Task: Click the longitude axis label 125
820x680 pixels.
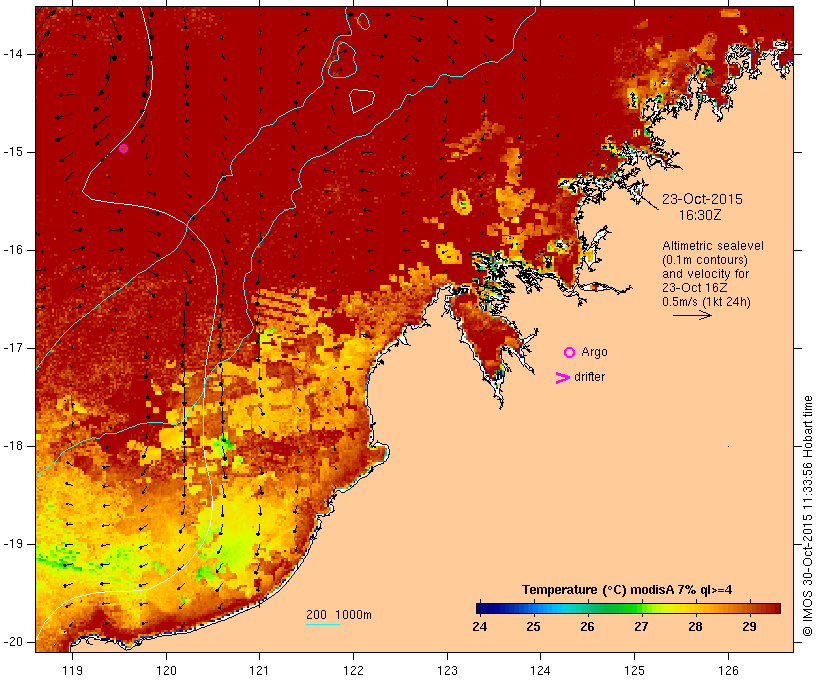Action: [x=634, y=670]
